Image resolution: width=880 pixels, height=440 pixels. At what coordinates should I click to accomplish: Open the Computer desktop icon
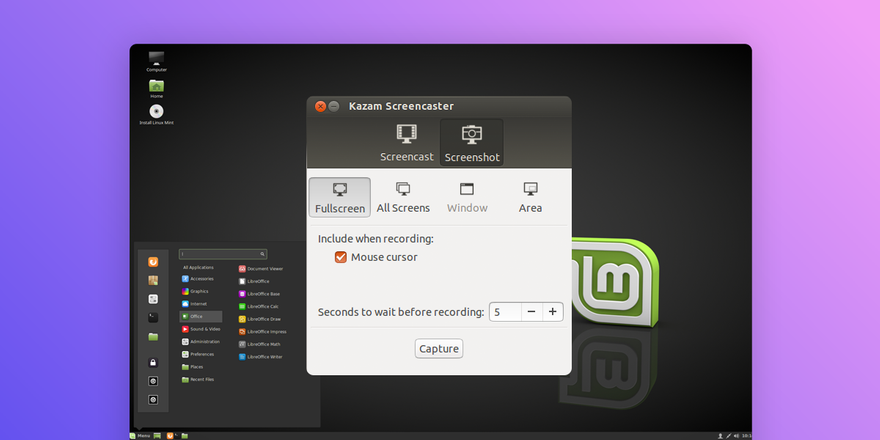(157, 61)
